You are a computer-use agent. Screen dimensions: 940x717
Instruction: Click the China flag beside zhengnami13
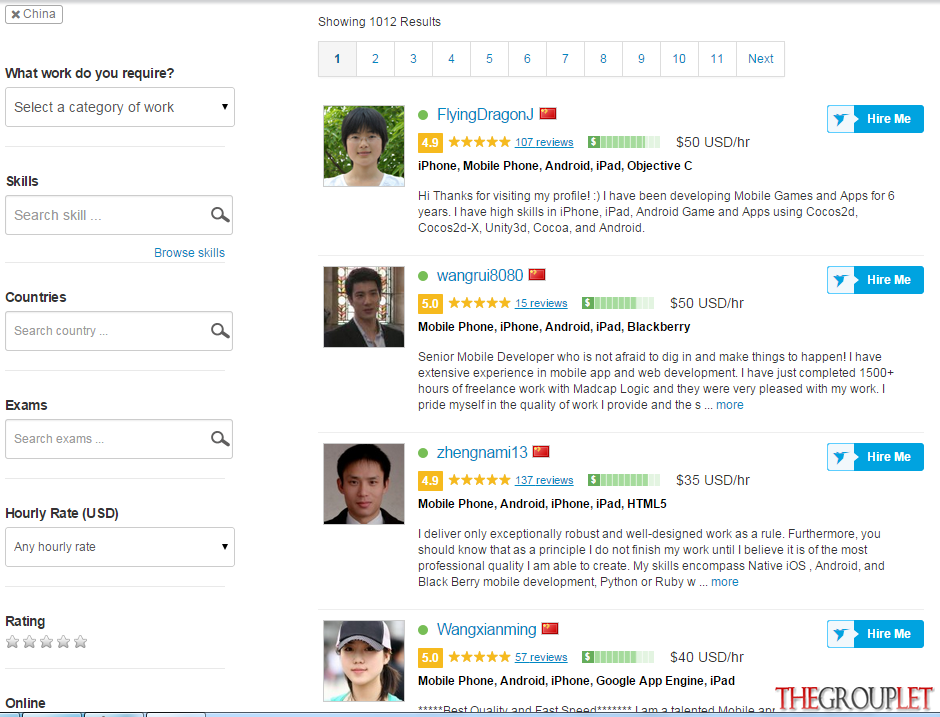pos(541,451)
